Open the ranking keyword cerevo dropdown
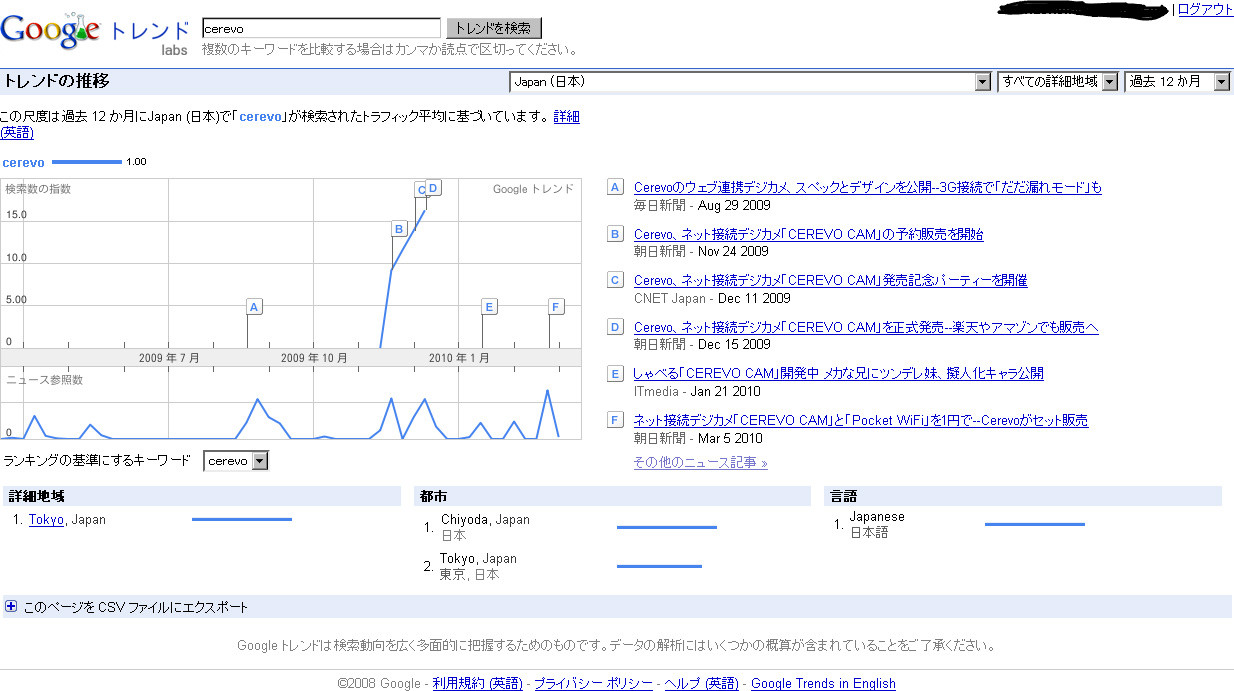Image resolution: width=1234 pixels, height=691 pixels. click(236, 461)
